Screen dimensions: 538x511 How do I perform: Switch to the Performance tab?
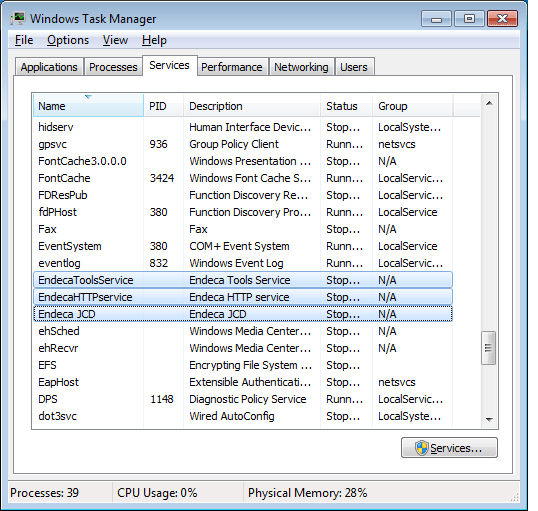[232, 67]
